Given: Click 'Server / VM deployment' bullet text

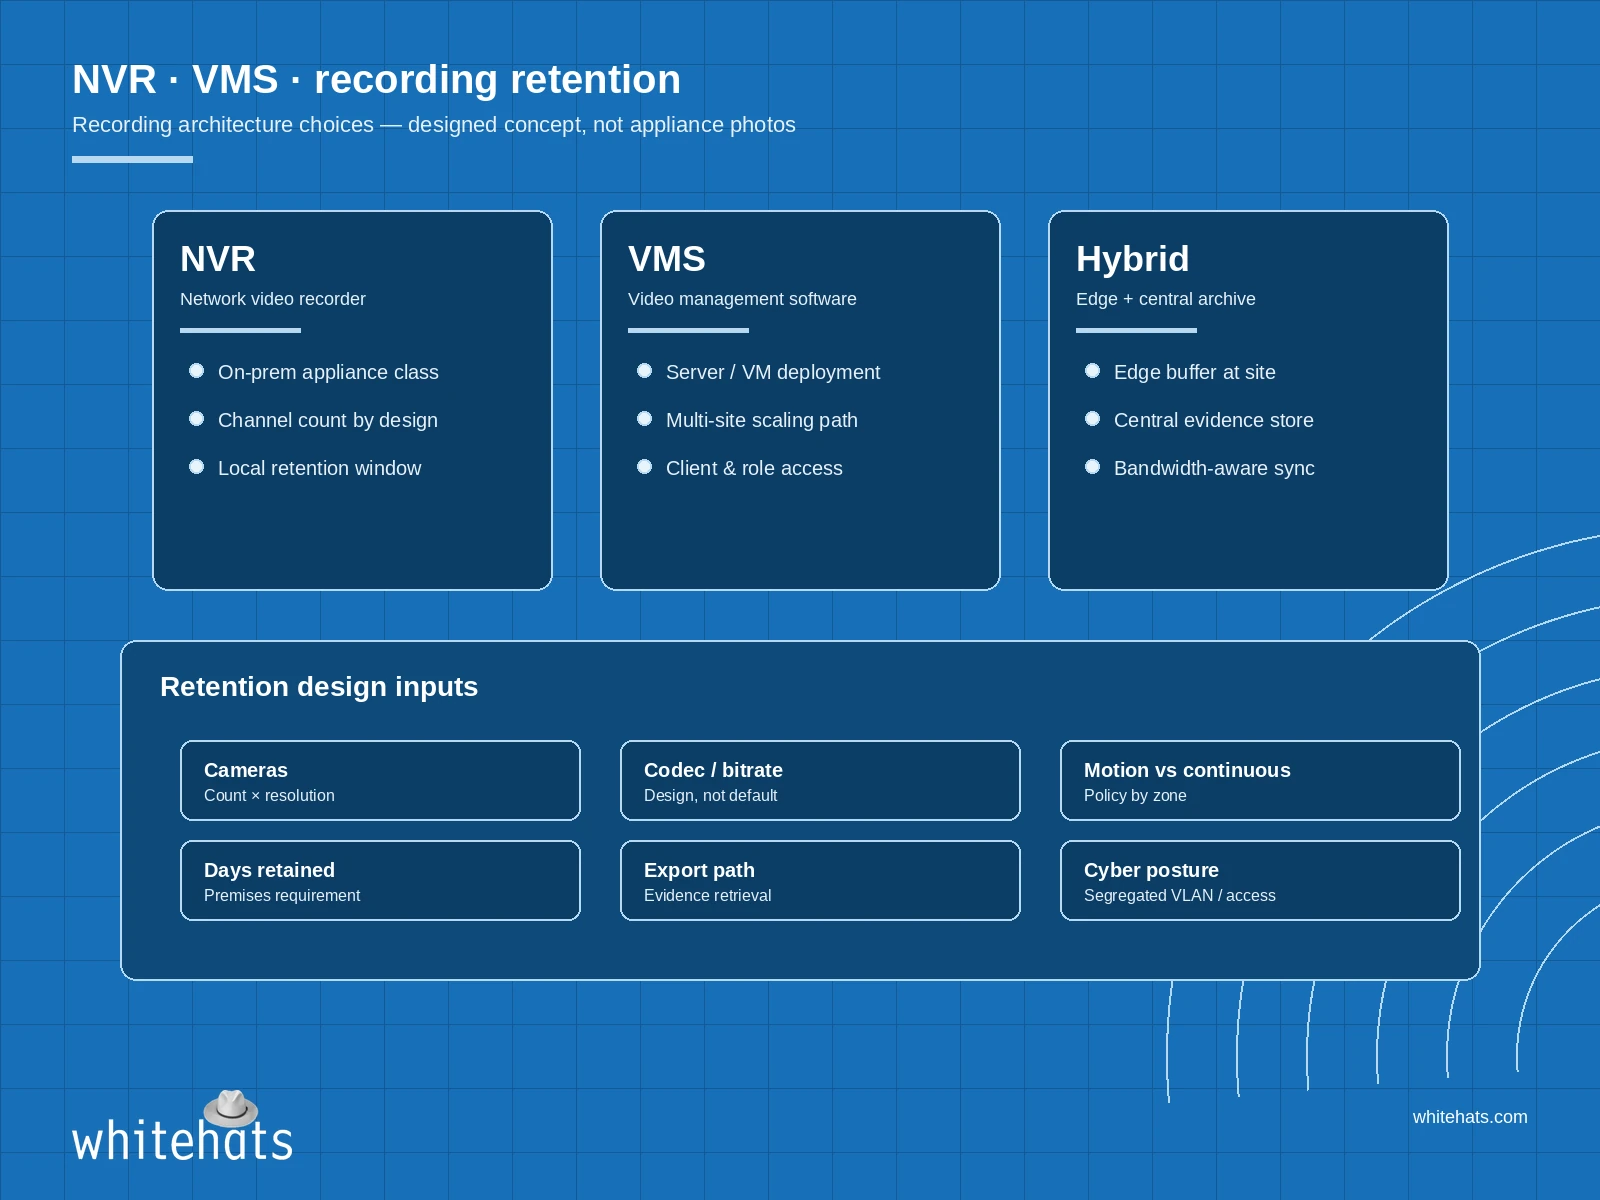Looking at the screenshot, I should [773, 372].
